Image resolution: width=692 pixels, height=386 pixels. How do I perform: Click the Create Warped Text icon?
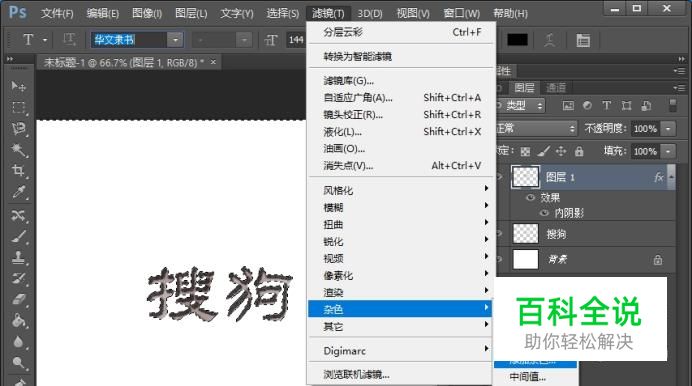coord(549,40)
